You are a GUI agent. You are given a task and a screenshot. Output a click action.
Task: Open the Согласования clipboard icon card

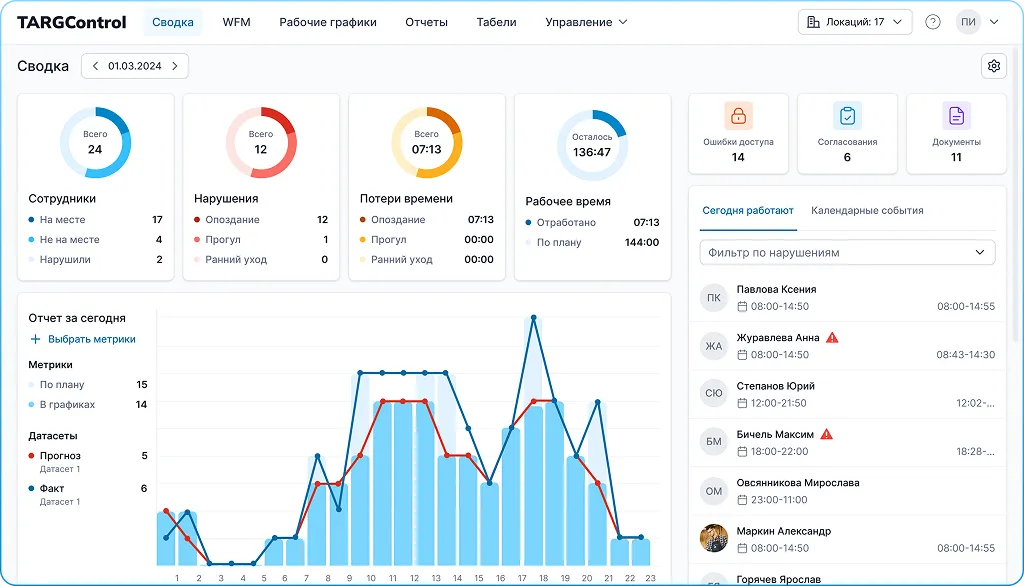click(x=847, y=116)
